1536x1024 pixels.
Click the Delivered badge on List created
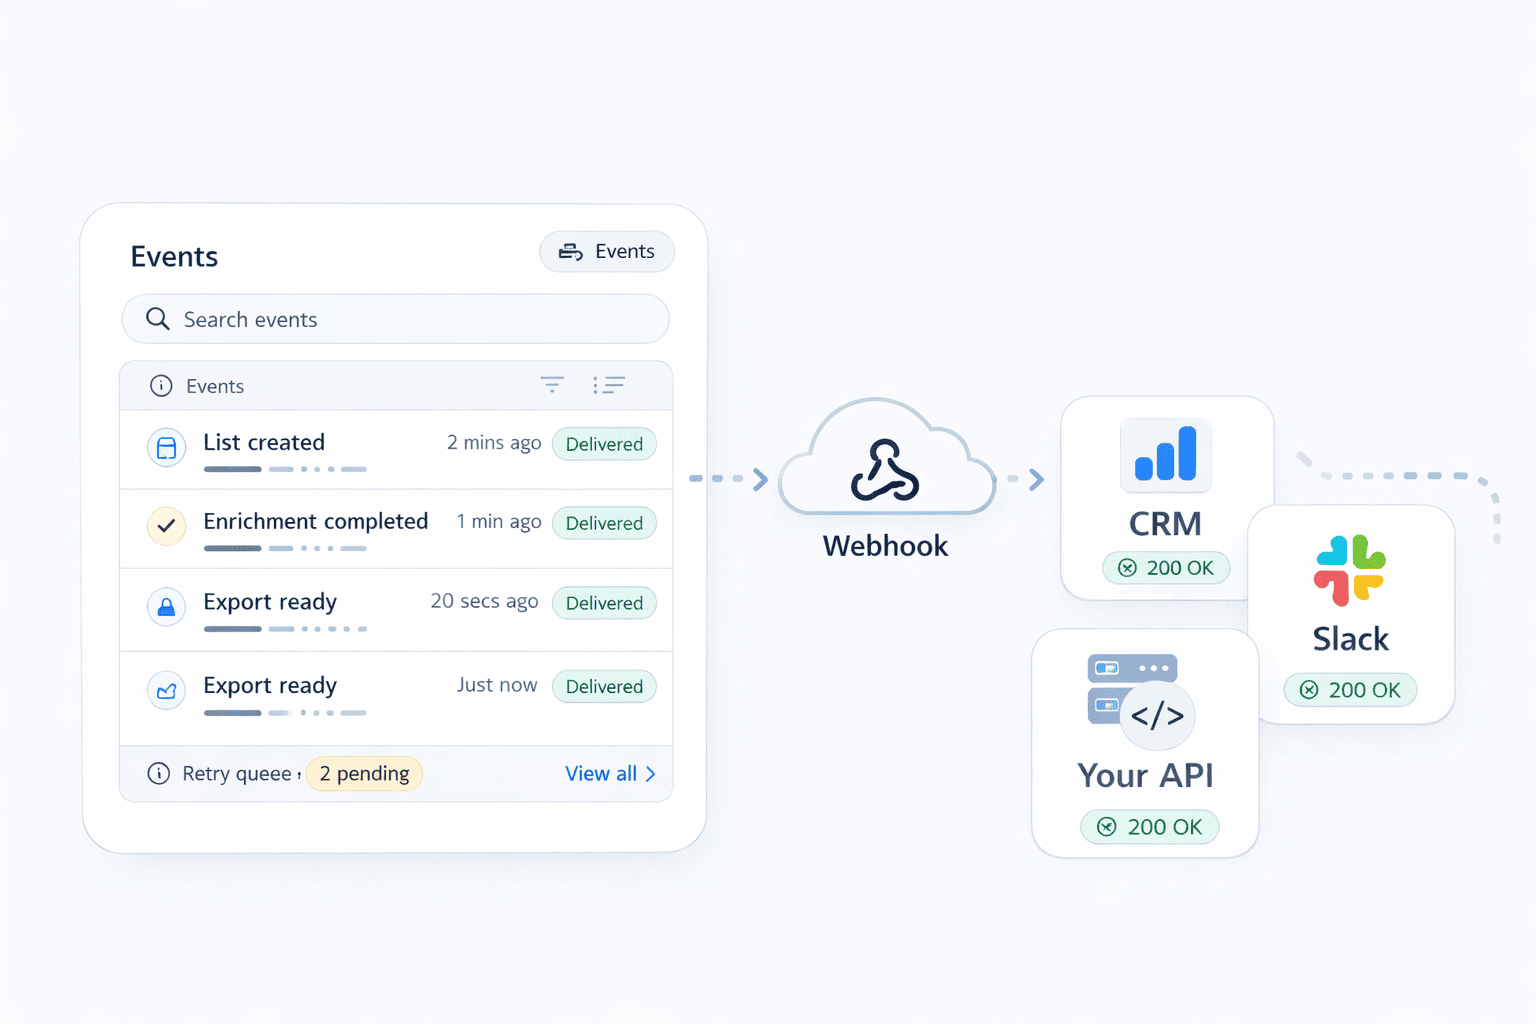604,443
